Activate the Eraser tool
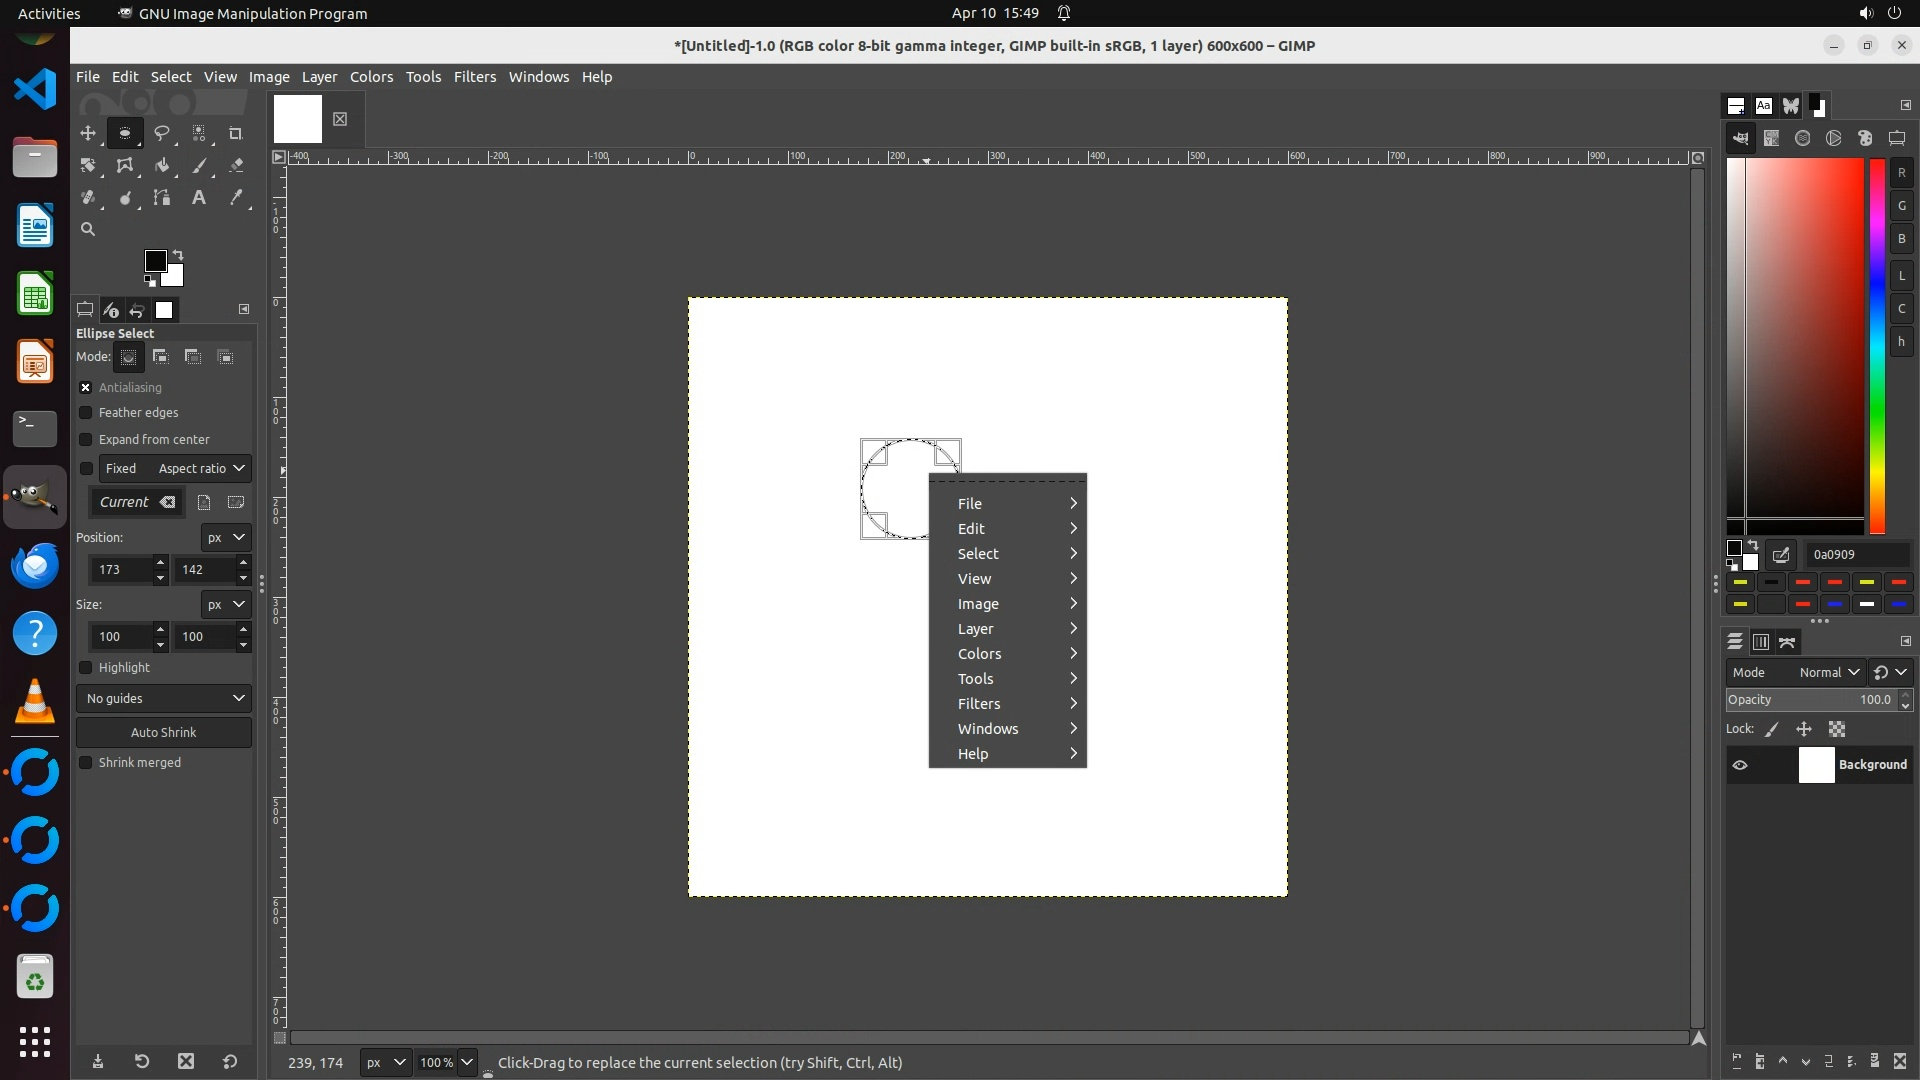Viewport: 1920px width, 1080px height. [236, 166]
